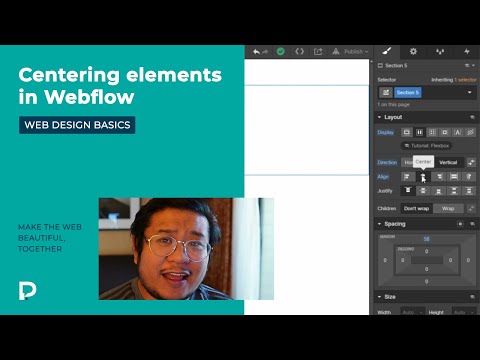
Task: Click the Redo arrow in the top bar
Action: pos(265,52)
